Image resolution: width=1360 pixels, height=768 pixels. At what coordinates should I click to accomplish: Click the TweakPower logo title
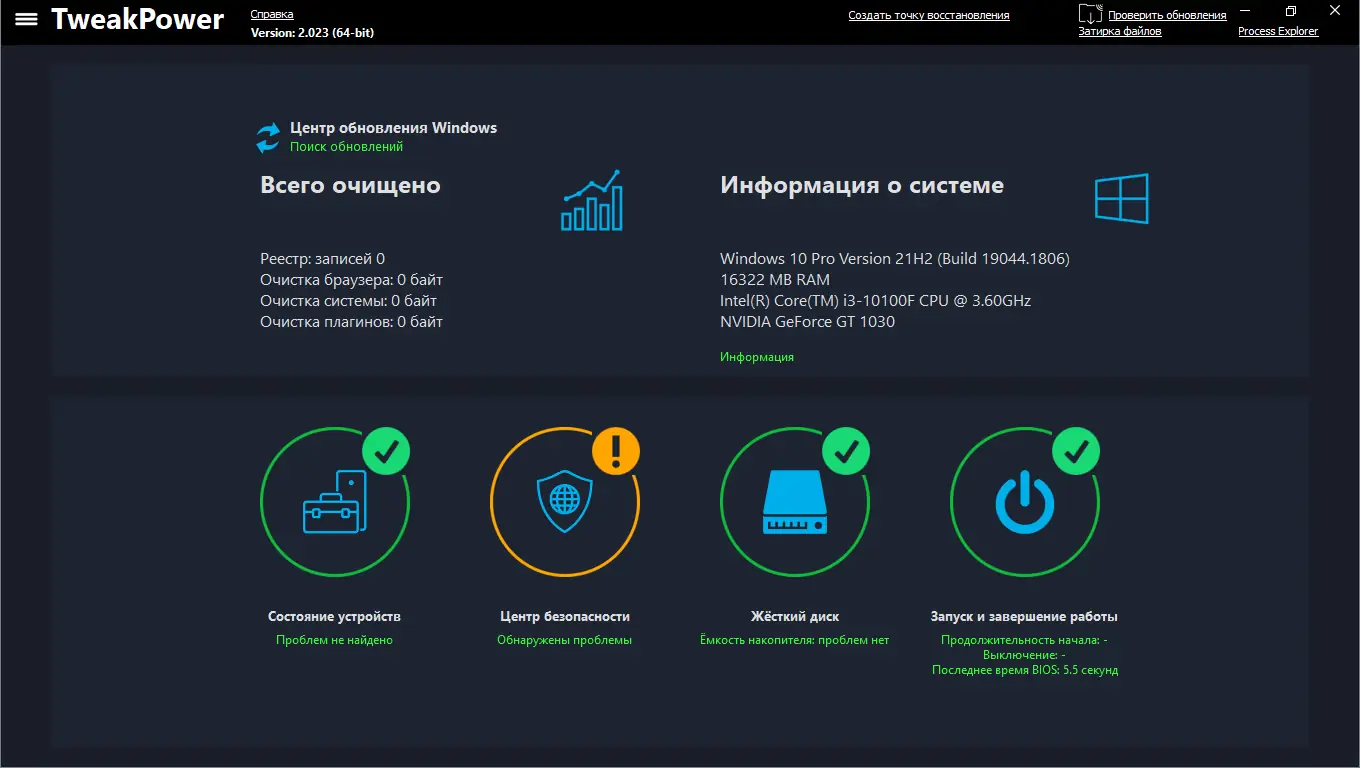coord(137,19)
